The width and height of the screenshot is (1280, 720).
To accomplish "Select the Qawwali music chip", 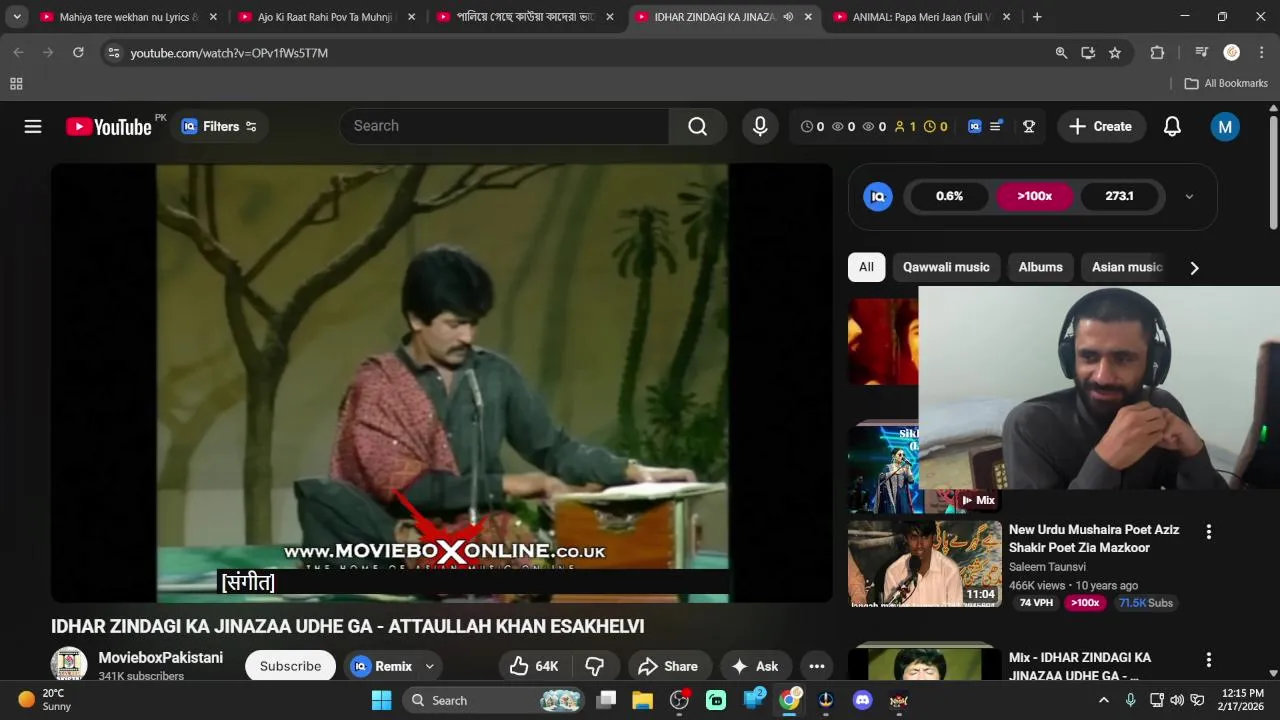I will pyautogui.click(x=946, y=267).
